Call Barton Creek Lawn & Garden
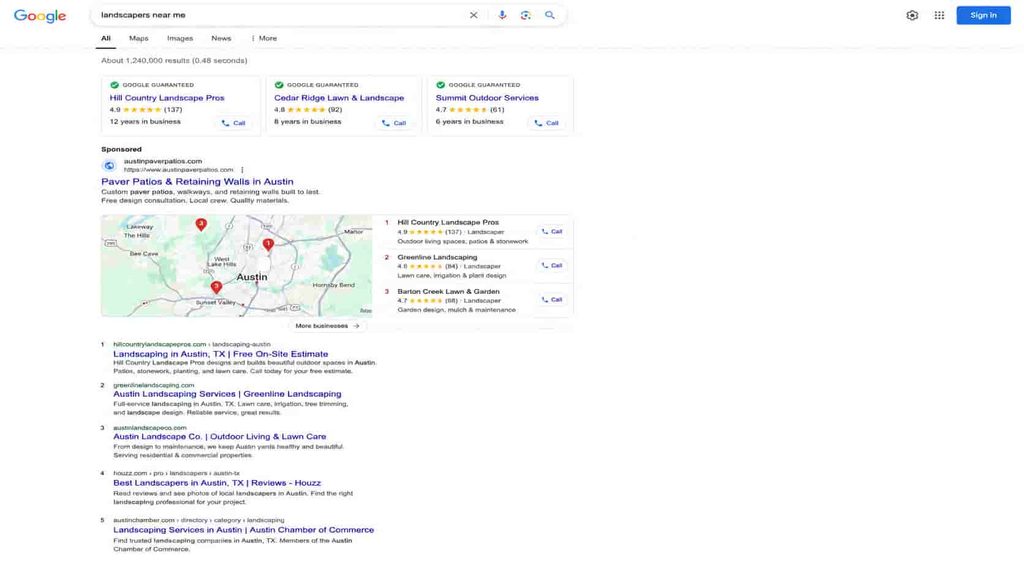 coord(552,300)
